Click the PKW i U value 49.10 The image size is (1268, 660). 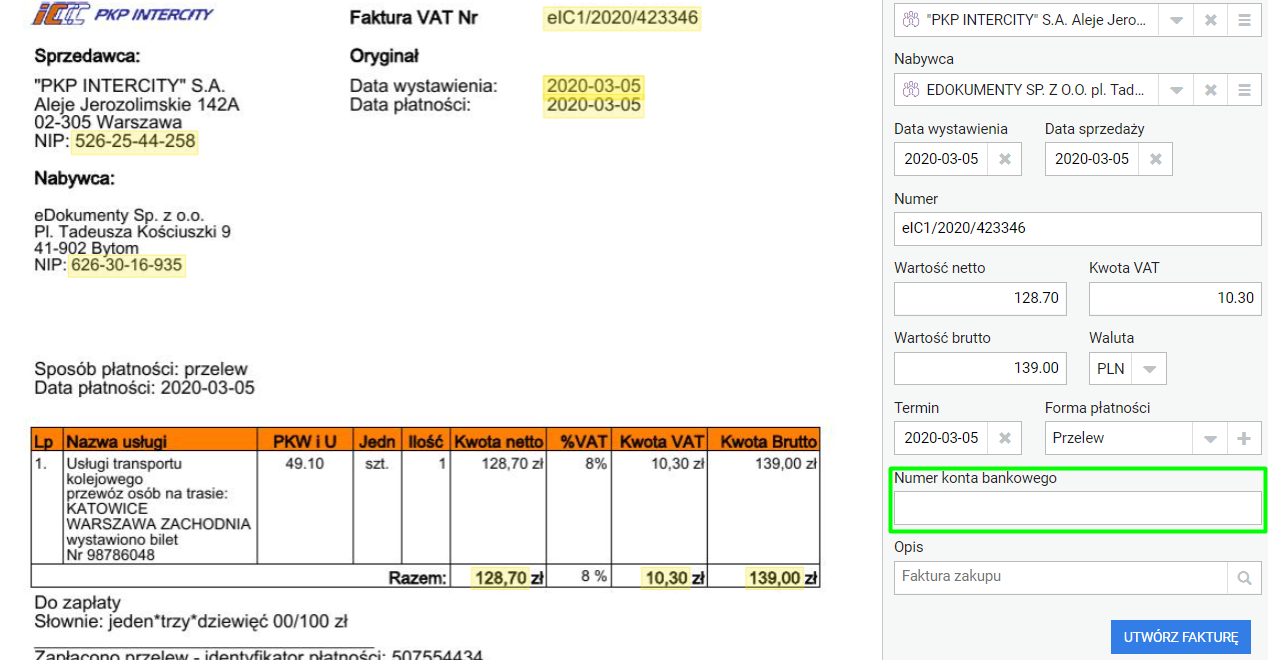[x=304, y=464]
